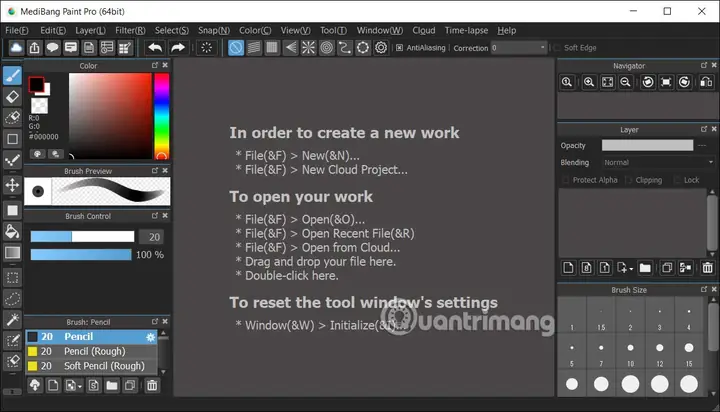720x412 pixels.
Task: Enable the Clipping checkbox
Action: [629, 180]
